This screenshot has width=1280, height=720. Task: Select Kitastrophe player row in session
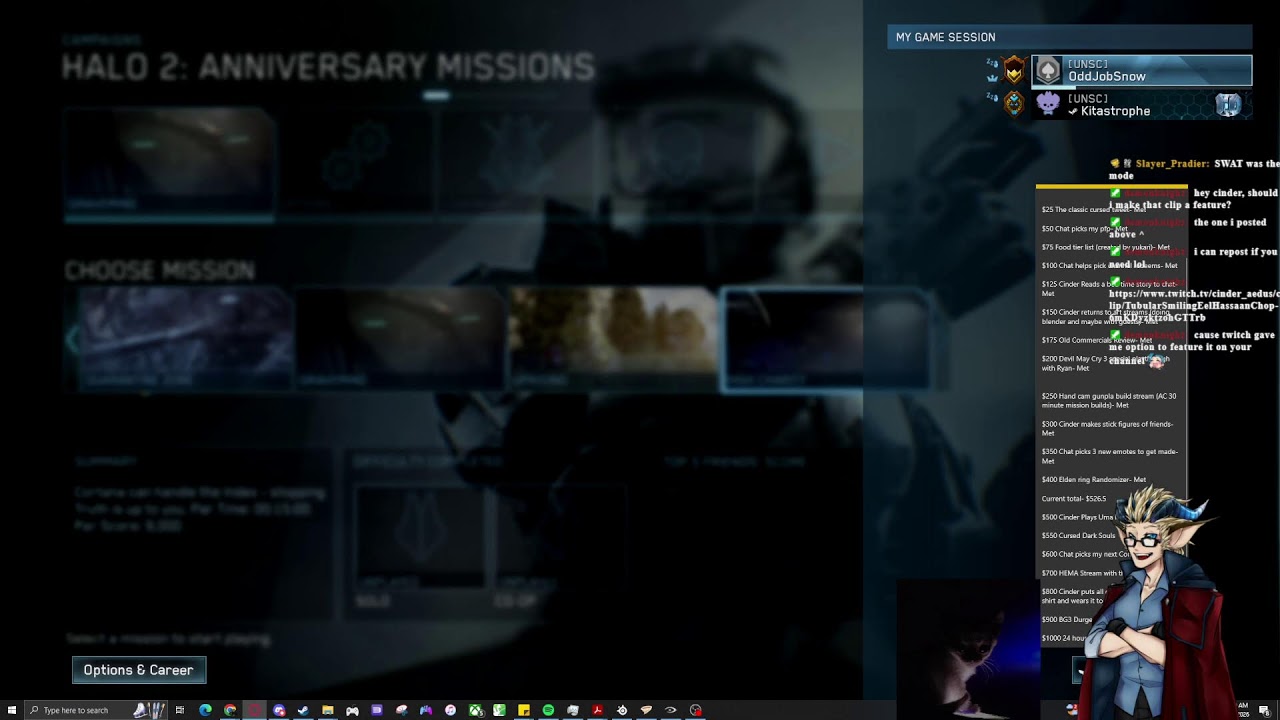pos(1141,105)
